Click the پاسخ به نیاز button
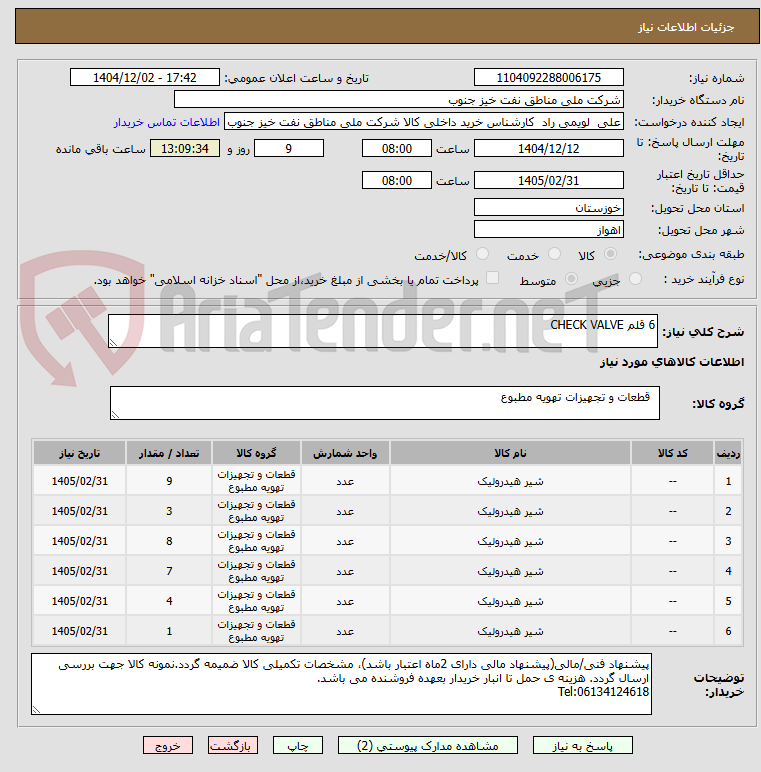 pyautogui.click(x=583, y=745)
